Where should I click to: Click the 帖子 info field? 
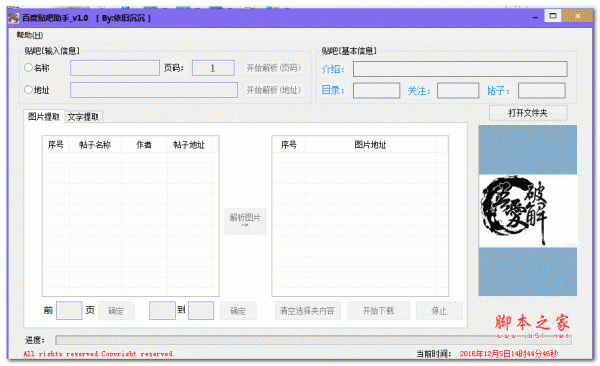pos(541,91)
